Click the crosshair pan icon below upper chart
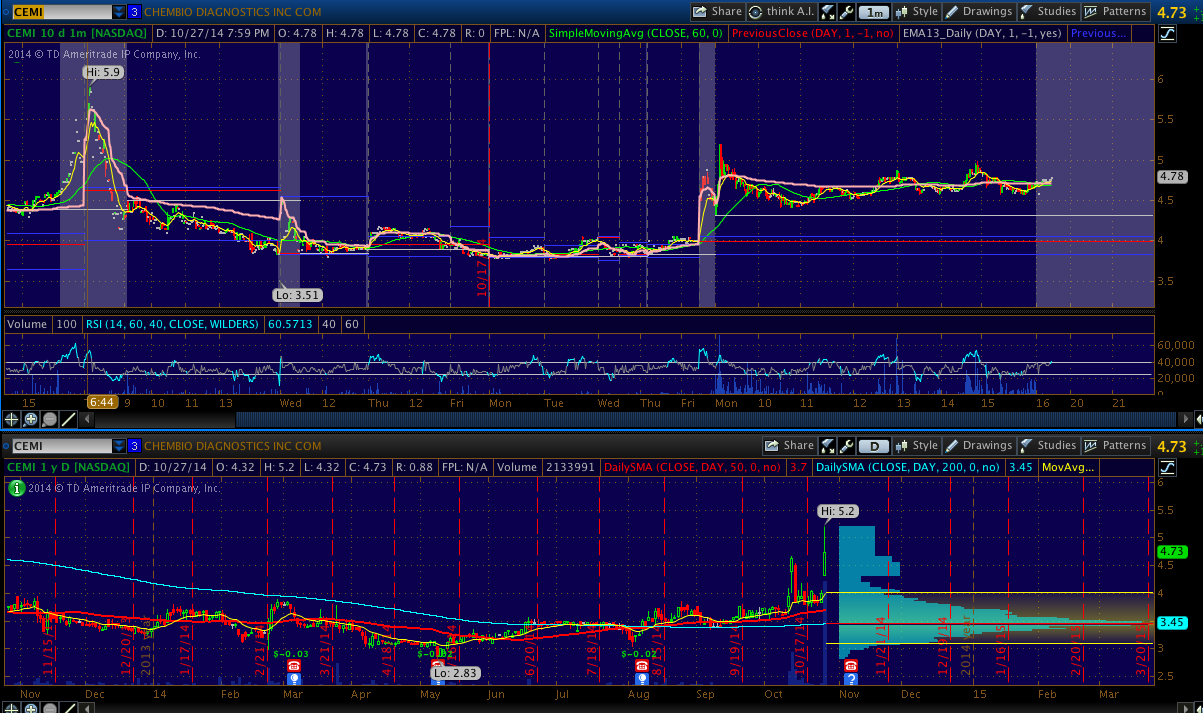This screenshot has width=1203, height=713. 12,419
